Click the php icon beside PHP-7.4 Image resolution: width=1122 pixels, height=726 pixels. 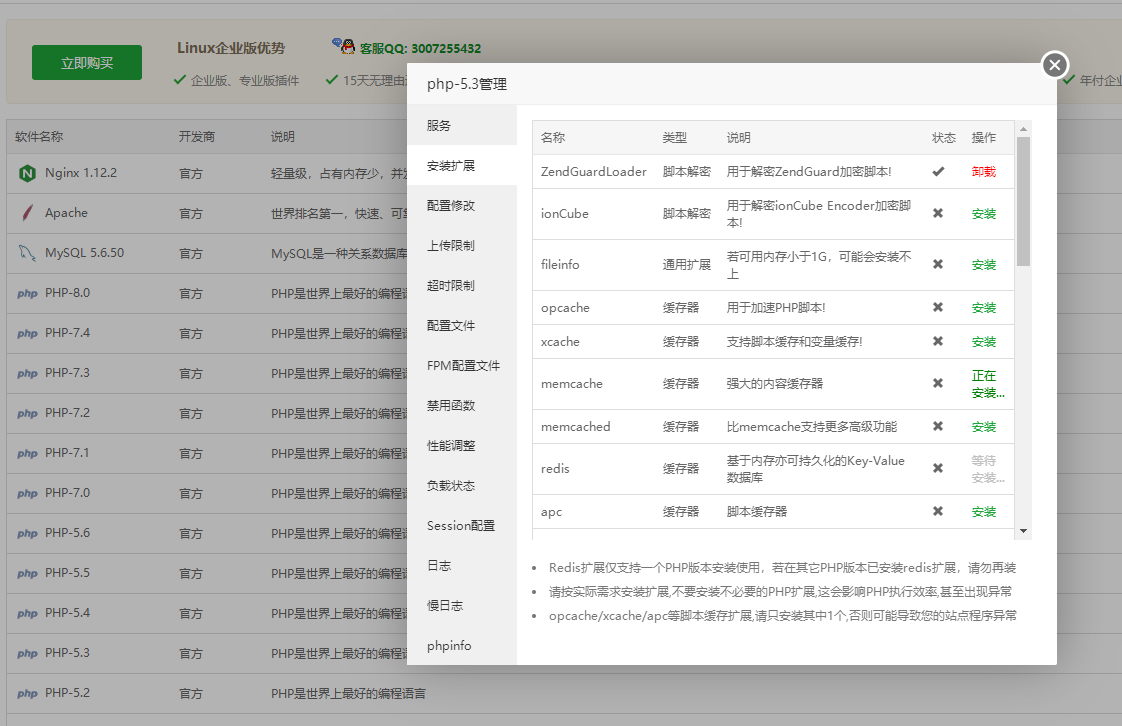click(27, 333)
